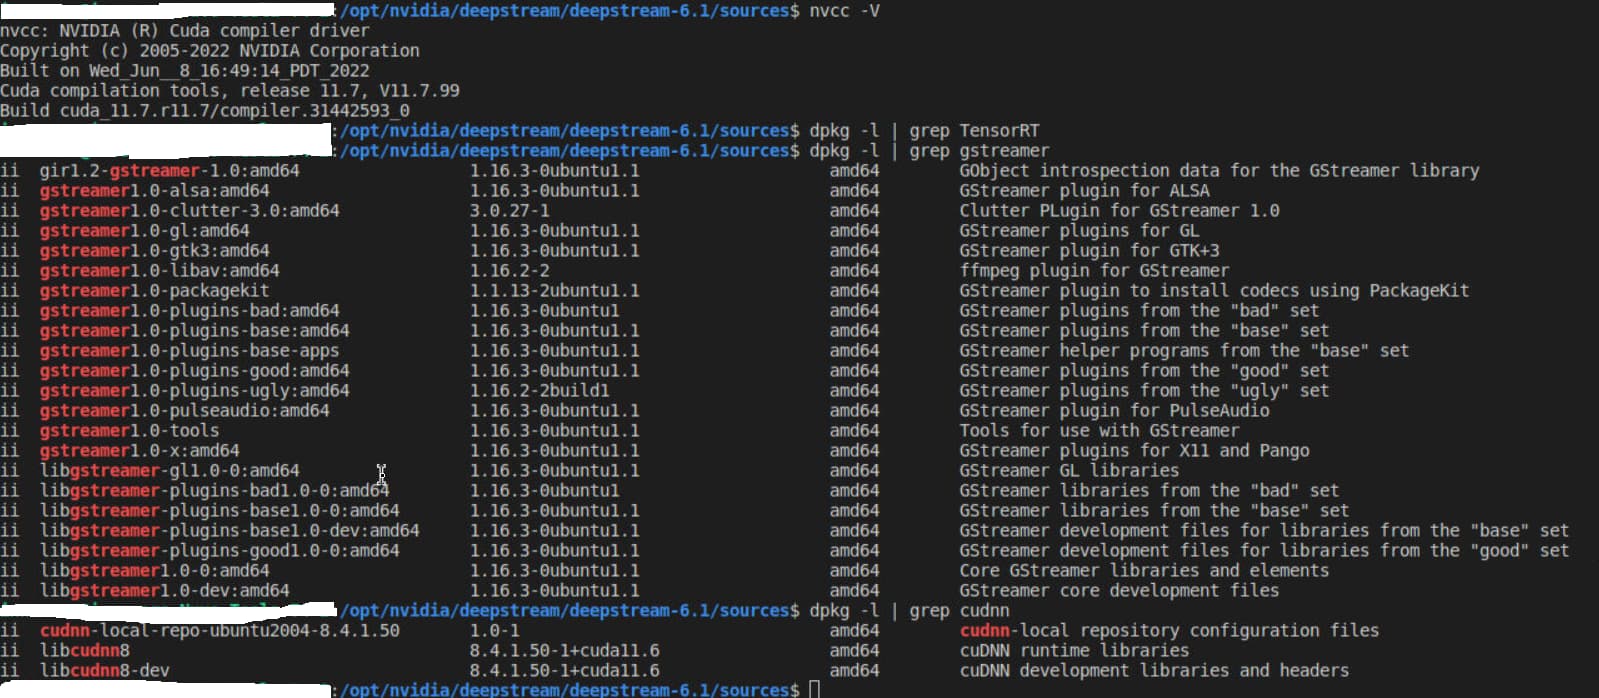Screen dimensions: 1599x698
Task: Click description 'cuDNN runtime libraries'
Action: click(1074, 651)
